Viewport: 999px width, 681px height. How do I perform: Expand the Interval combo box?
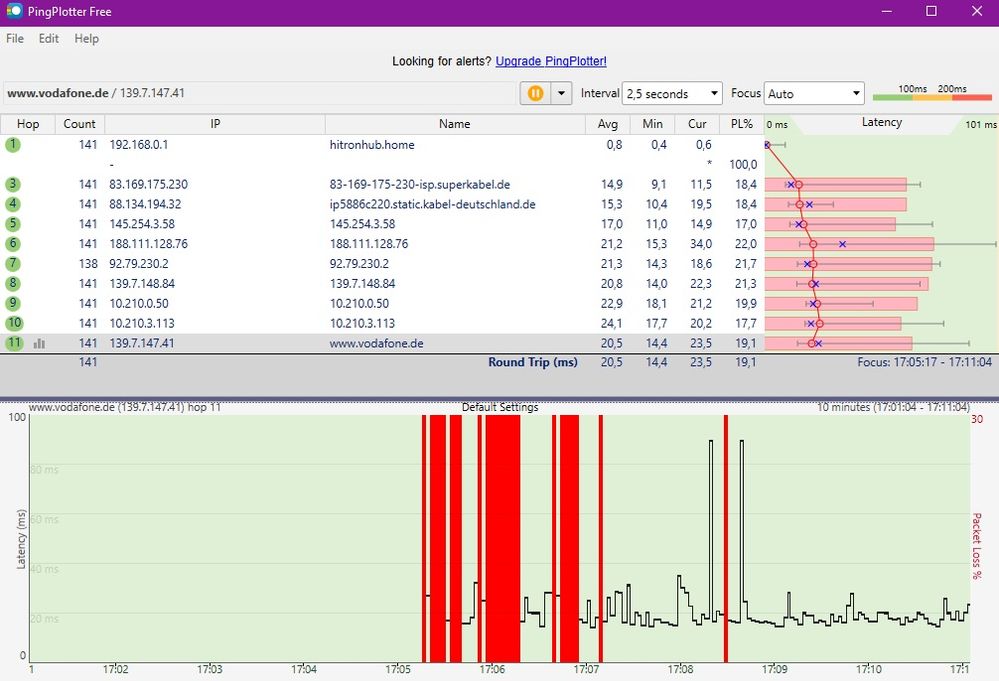click(671, 93)
